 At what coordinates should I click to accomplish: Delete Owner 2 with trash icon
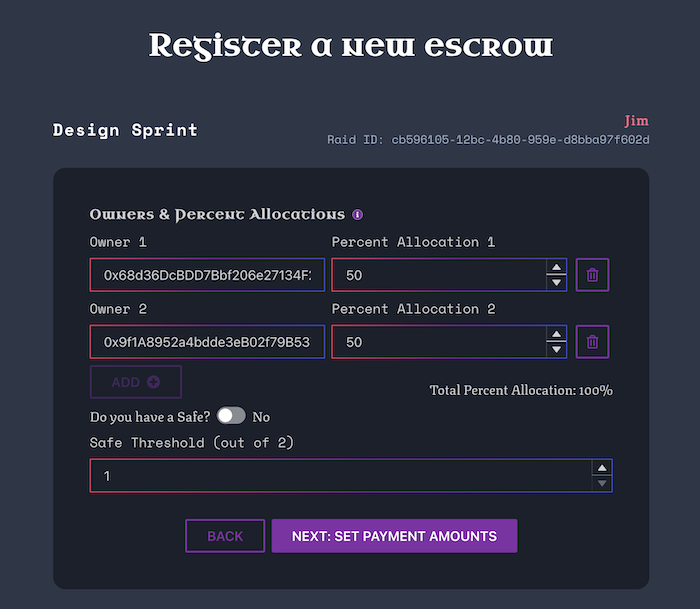click(x=592, y=342)
